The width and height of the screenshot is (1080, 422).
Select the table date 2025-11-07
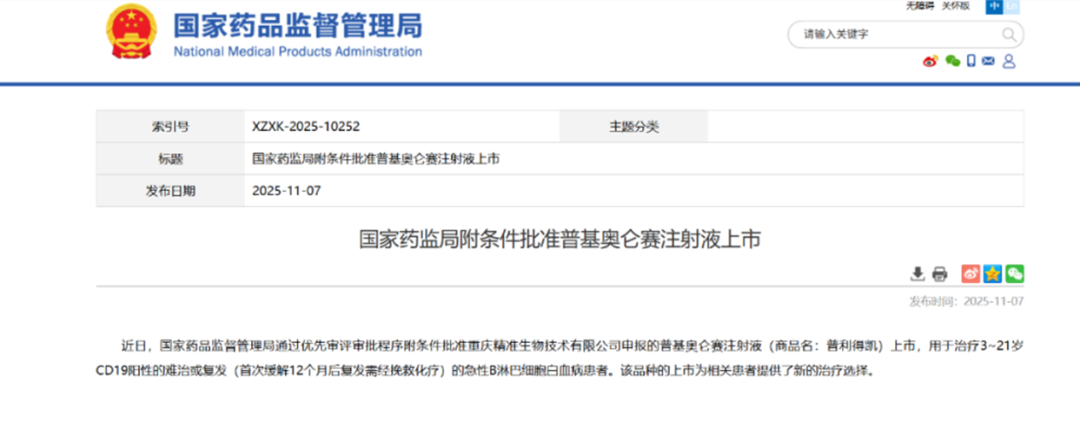click(287, 191)
